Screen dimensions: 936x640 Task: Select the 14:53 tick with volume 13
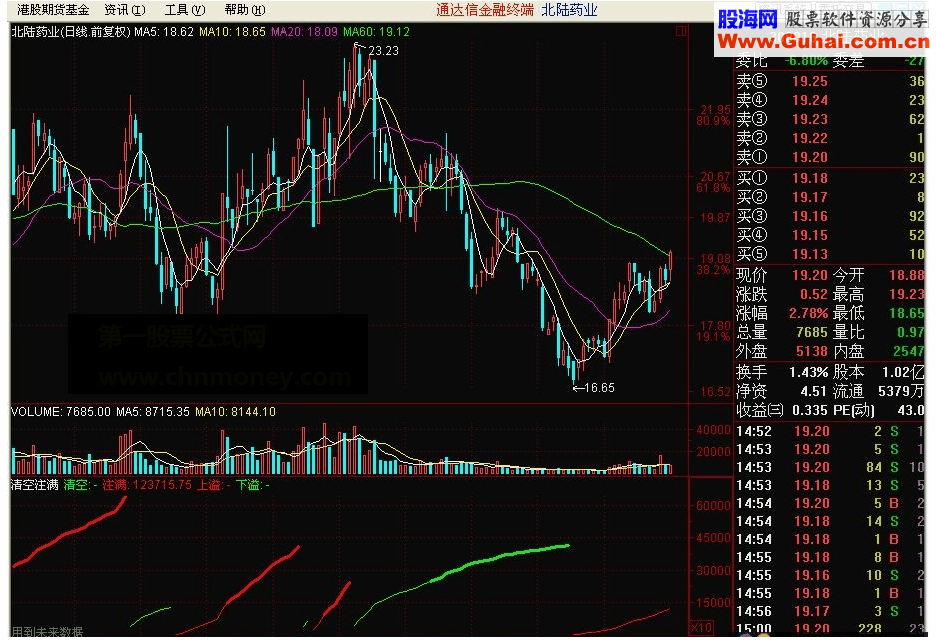click(830, 485)
